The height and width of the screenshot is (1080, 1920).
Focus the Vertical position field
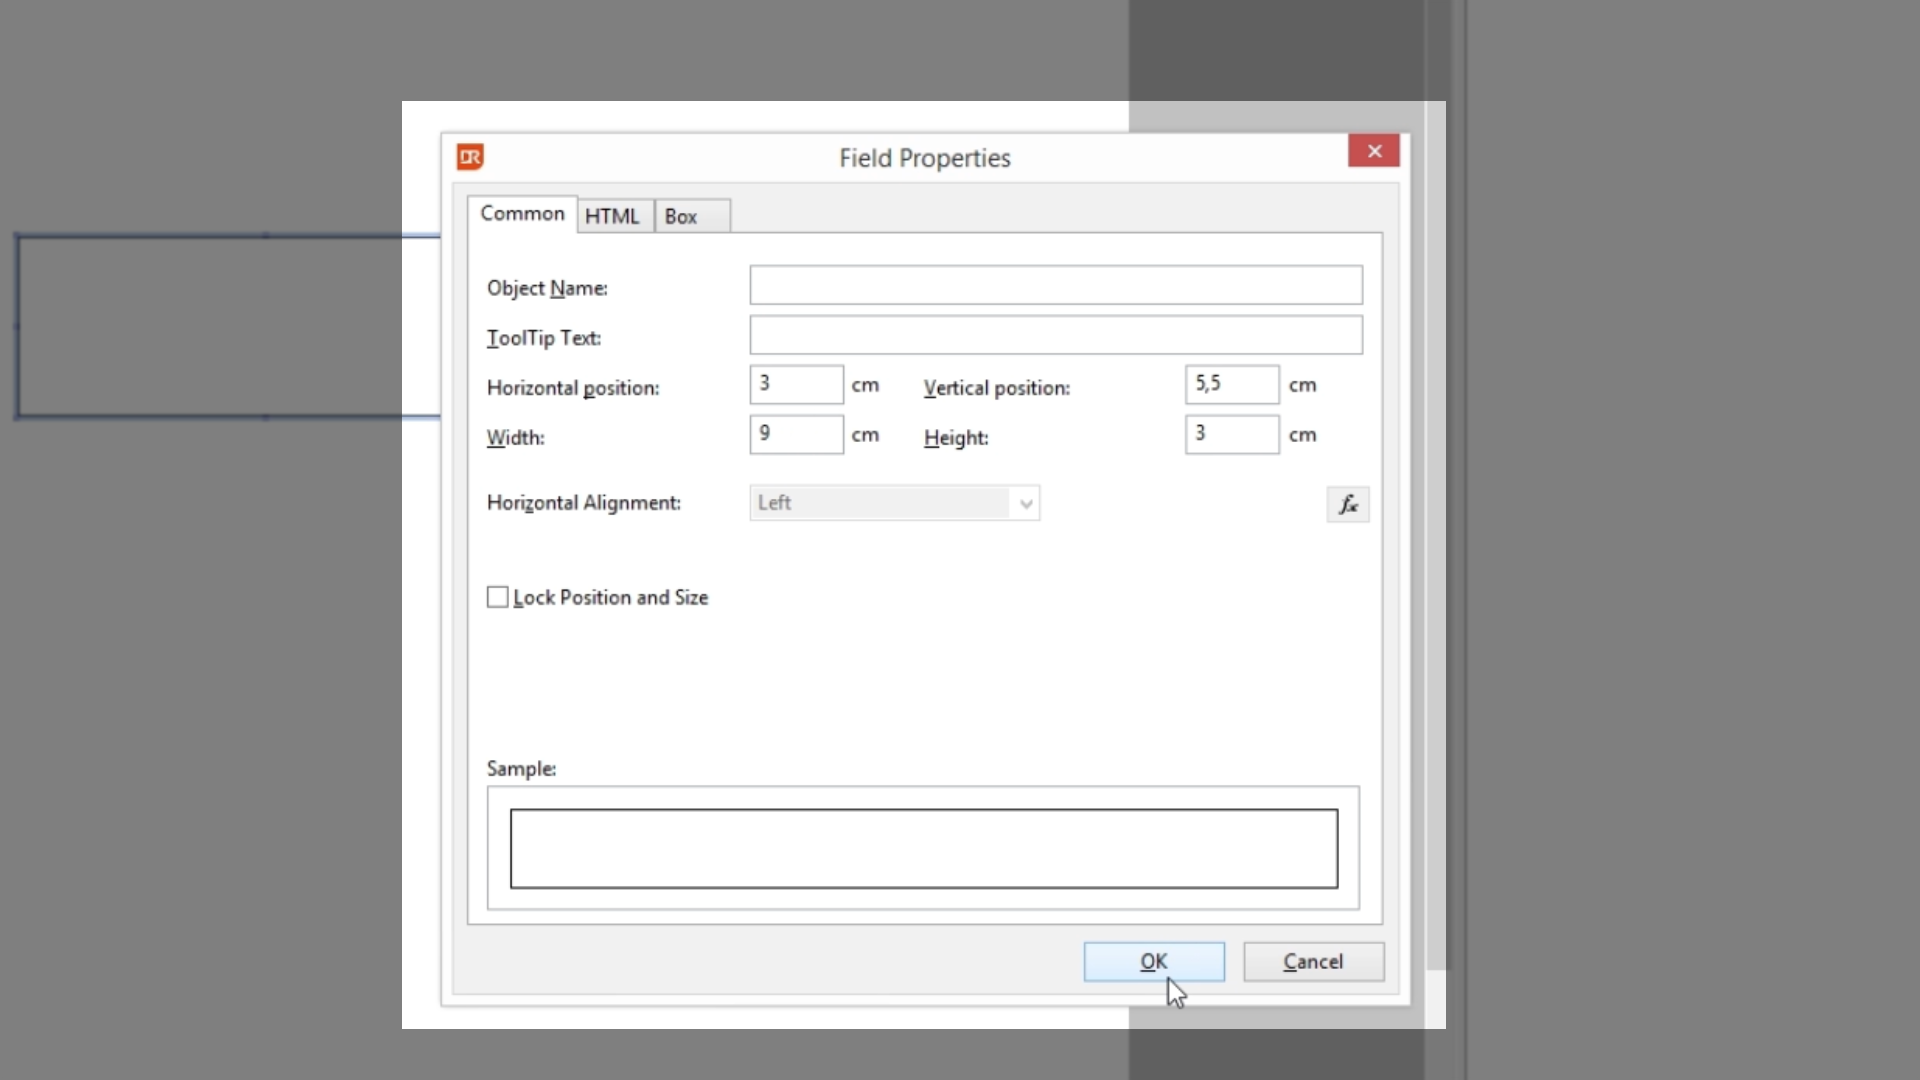[1231, 385]
